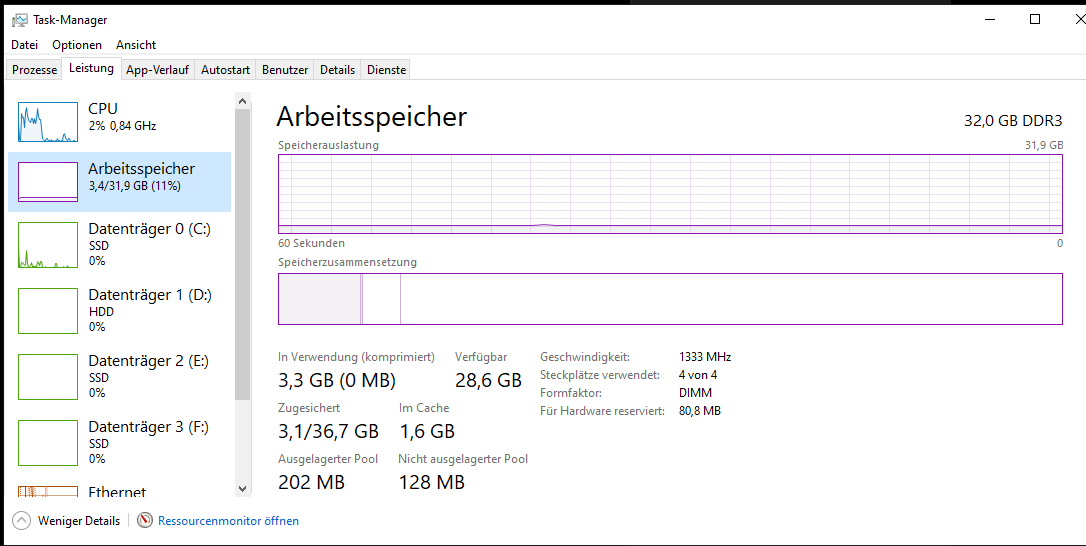Click the Speicherzusammensetzung memory bar
This screenshot has width=1086, height=546.
[670, 298]
